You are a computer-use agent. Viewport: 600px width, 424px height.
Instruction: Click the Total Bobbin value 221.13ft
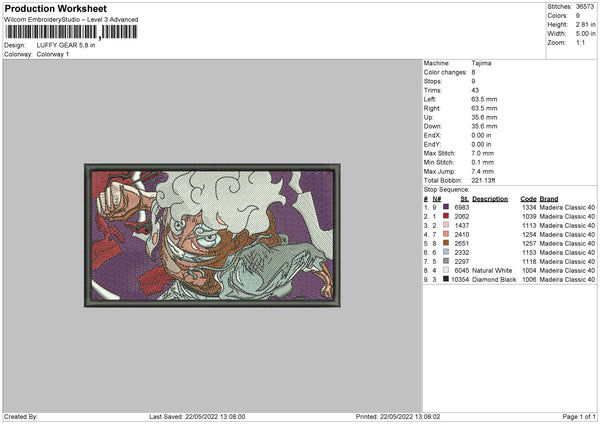pos(483,180)
